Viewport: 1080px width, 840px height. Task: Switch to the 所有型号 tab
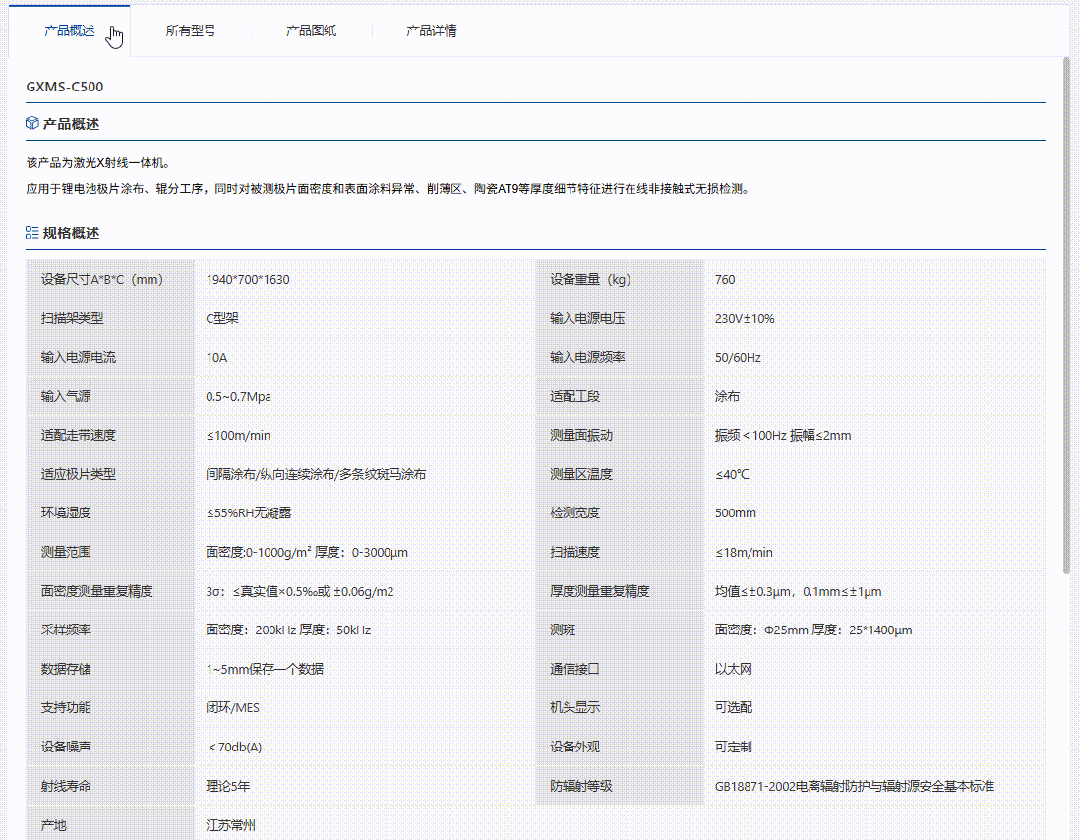(x=190, y=30)
